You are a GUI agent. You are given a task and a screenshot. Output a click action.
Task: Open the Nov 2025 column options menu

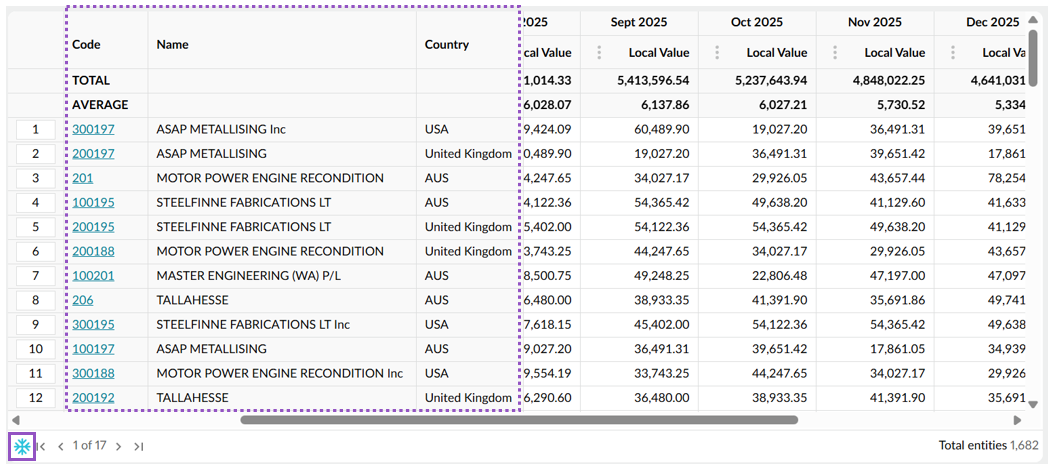tap(835, 52)
